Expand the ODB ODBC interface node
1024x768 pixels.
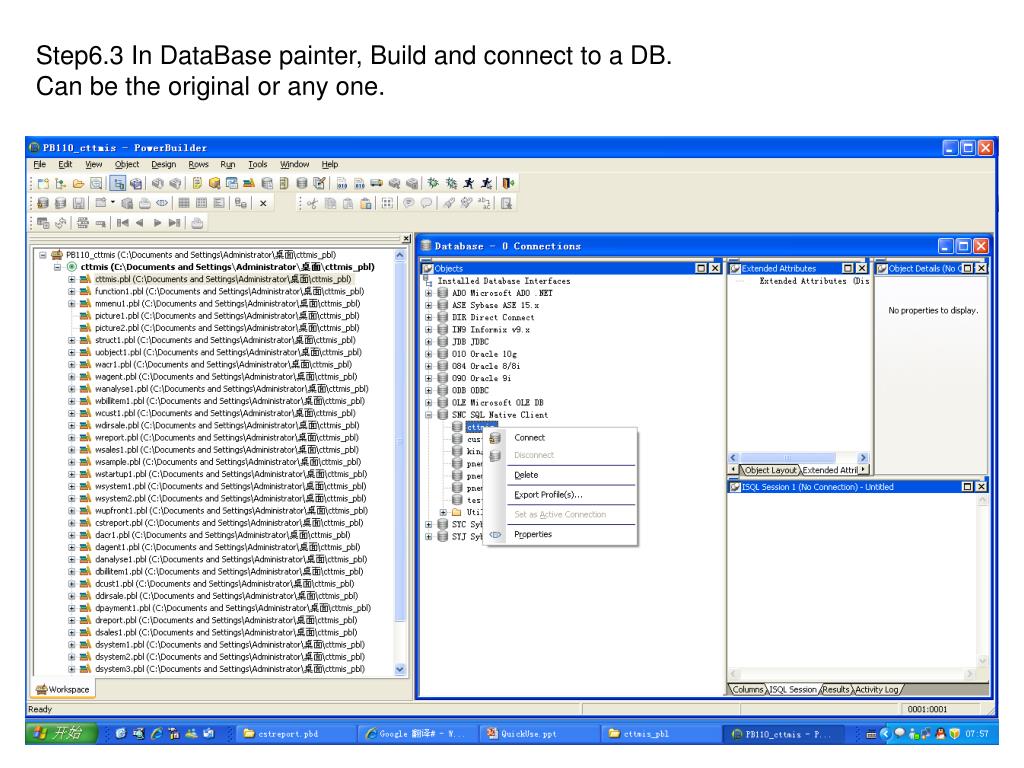(x=428, y=391)
